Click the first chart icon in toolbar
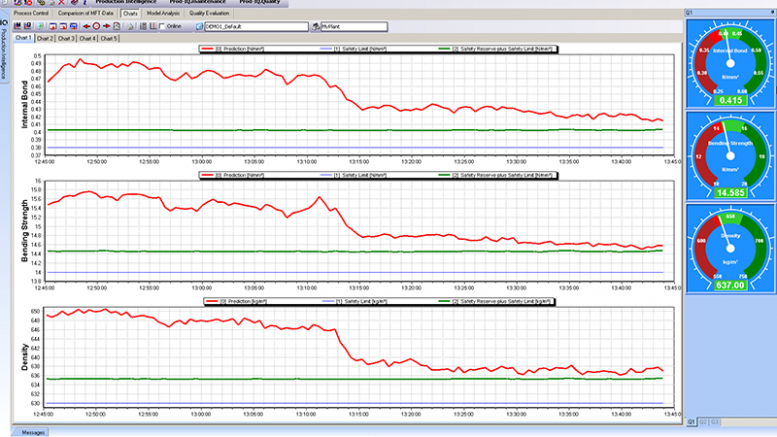777x437 pixels. click(x=17, y=26)
